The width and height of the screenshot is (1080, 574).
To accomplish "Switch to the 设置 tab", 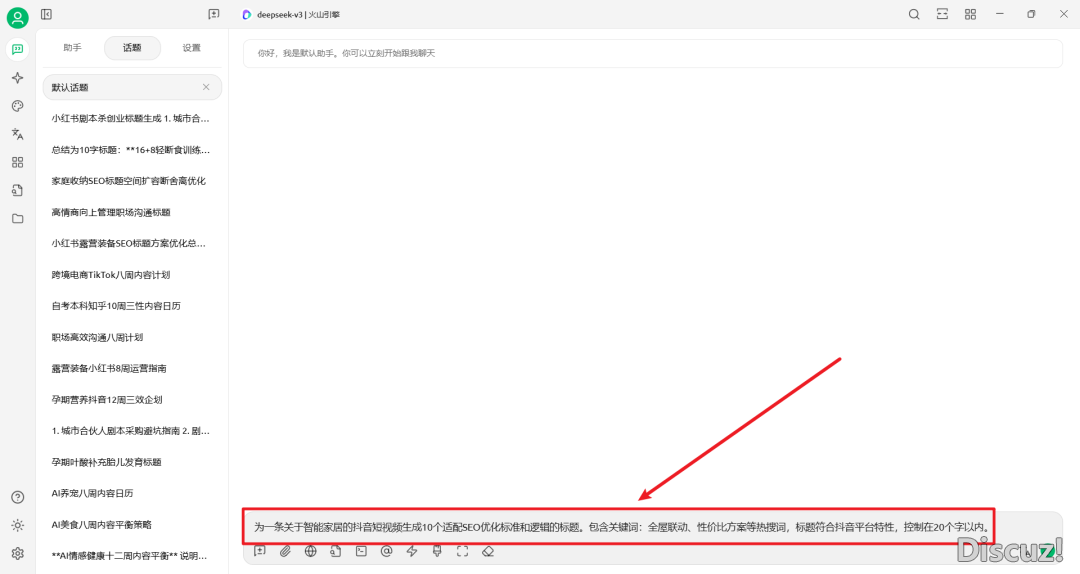I will tap(191, 48).
